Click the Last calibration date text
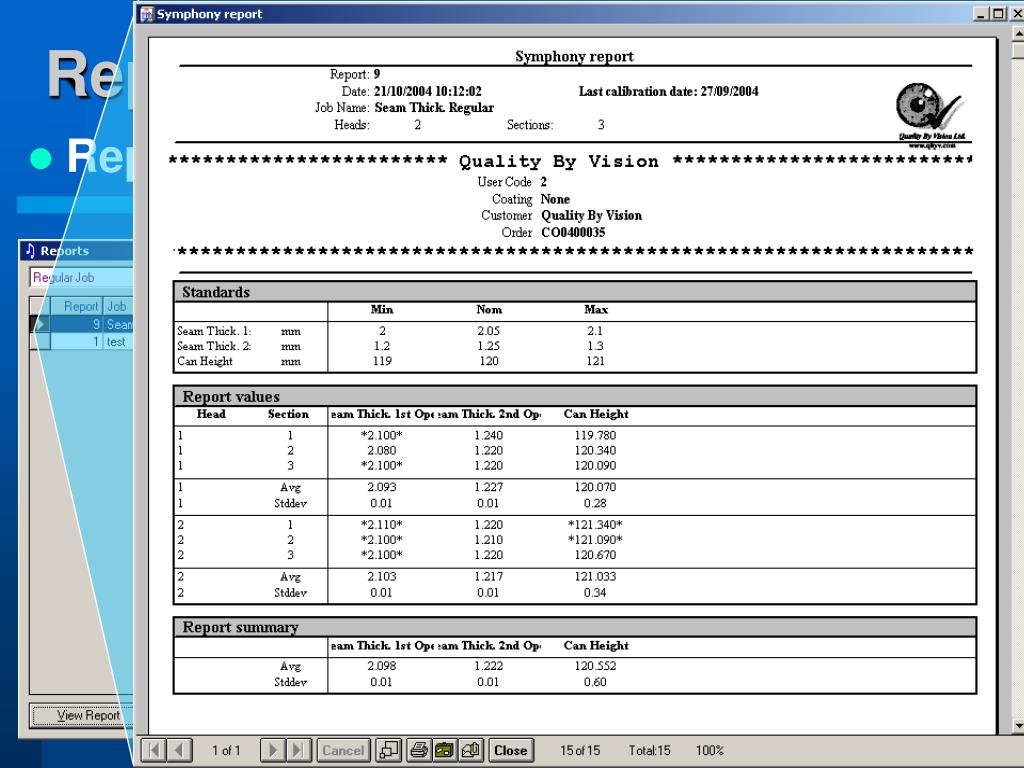1024x768 pixels. (669, 91)
